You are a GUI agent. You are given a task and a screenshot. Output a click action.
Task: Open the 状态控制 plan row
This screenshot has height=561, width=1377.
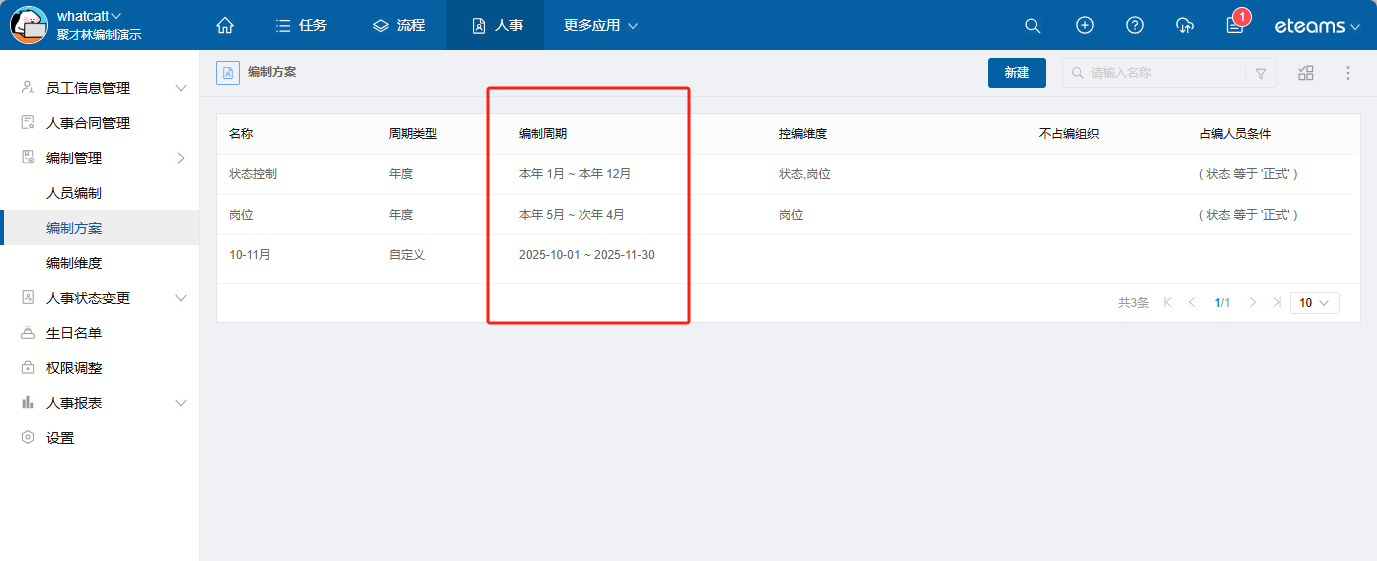(784, 174)
